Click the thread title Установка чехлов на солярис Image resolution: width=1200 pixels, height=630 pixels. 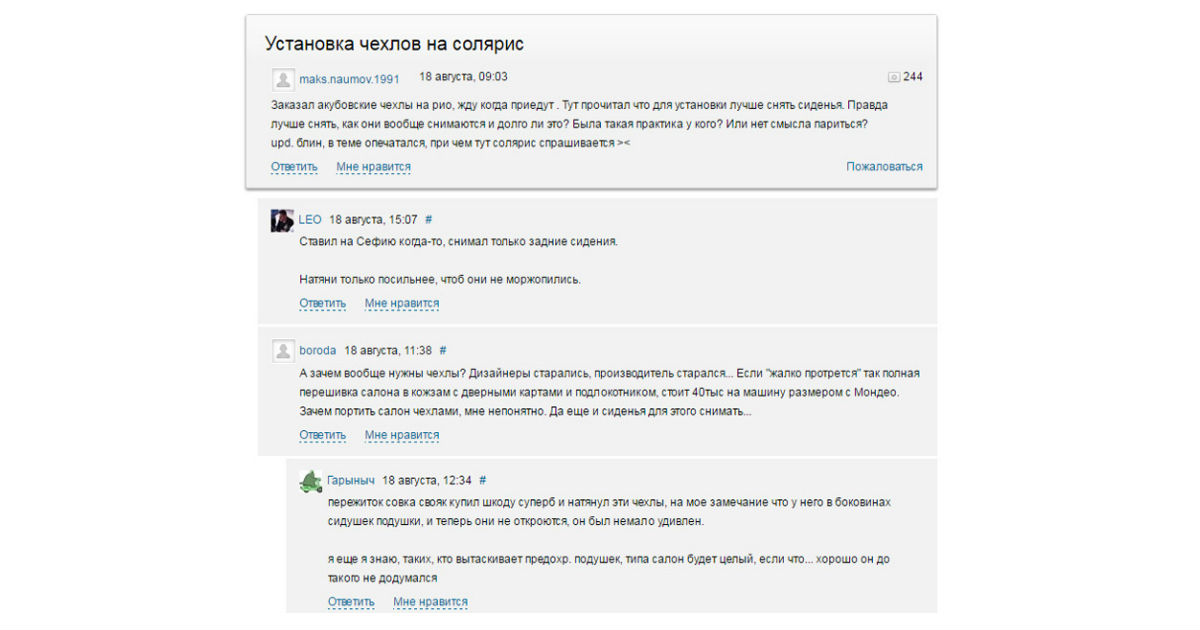tap(394, 44)
